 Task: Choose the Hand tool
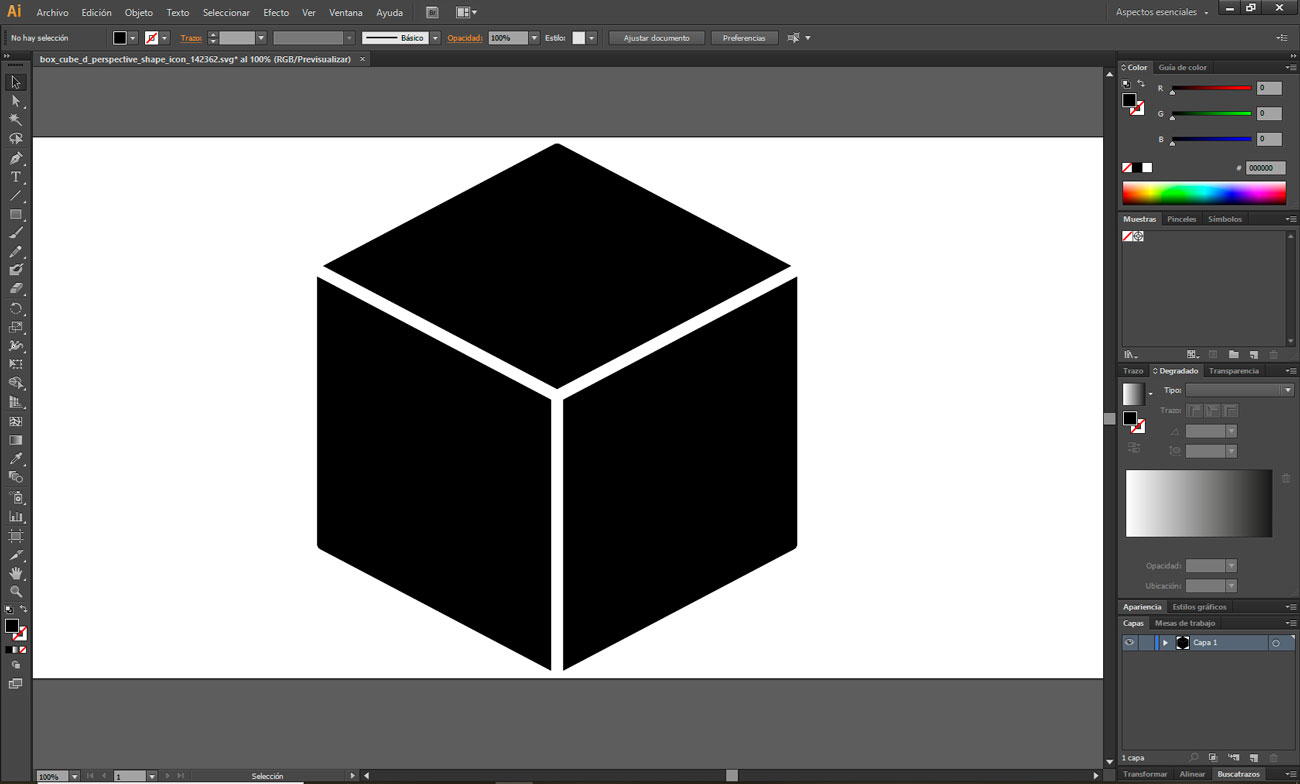tap(16, 573)
